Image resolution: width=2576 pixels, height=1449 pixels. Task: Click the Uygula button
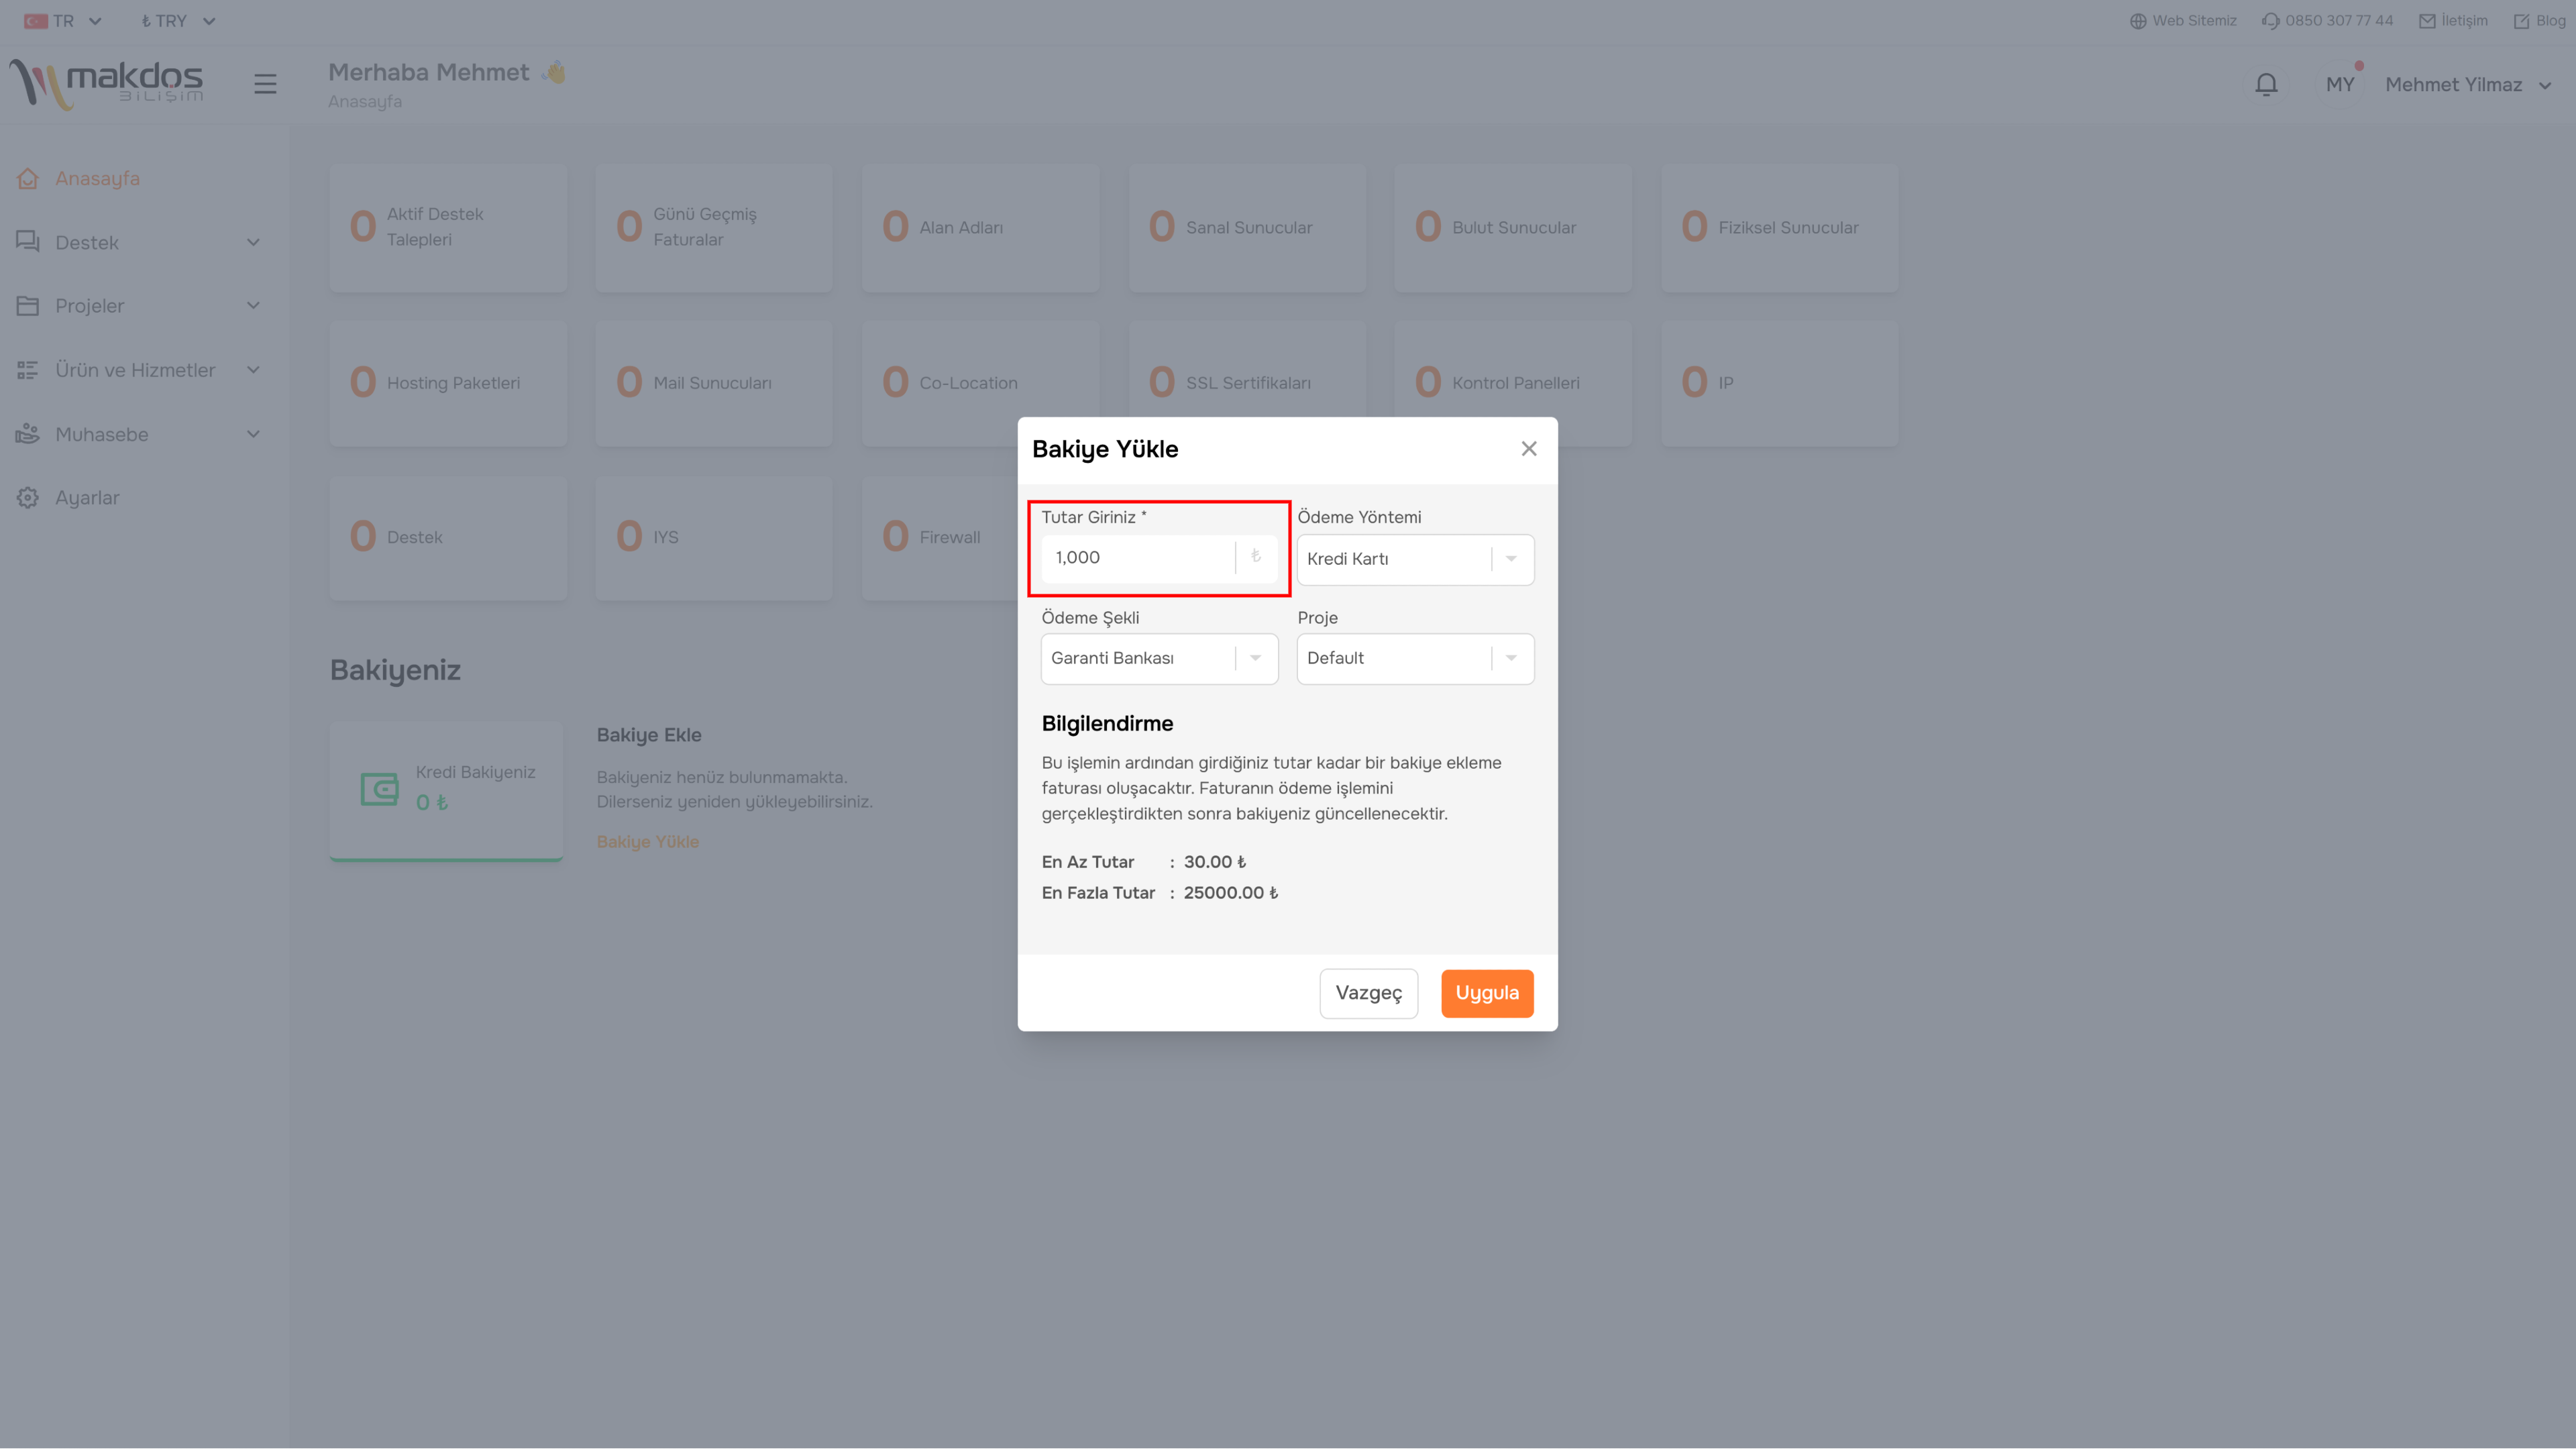(1487, 993)
